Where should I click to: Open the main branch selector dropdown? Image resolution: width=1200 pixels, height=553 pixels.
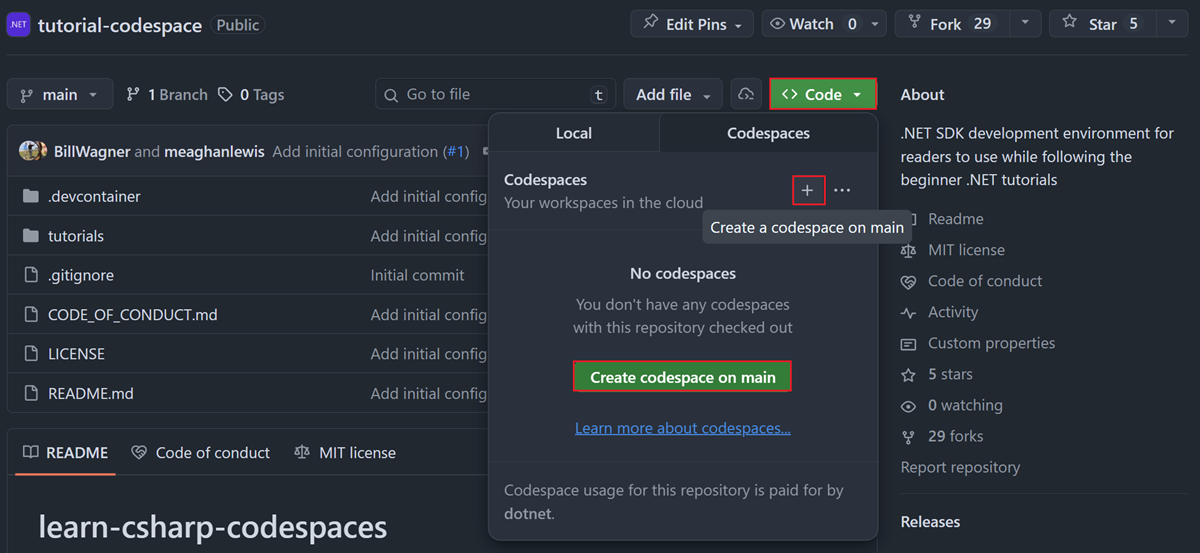coord(59,94)
